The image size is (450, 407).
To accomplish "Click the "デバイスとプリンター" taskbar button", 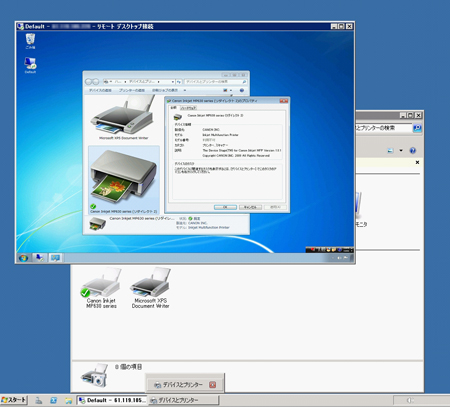I will click(183, 400).
